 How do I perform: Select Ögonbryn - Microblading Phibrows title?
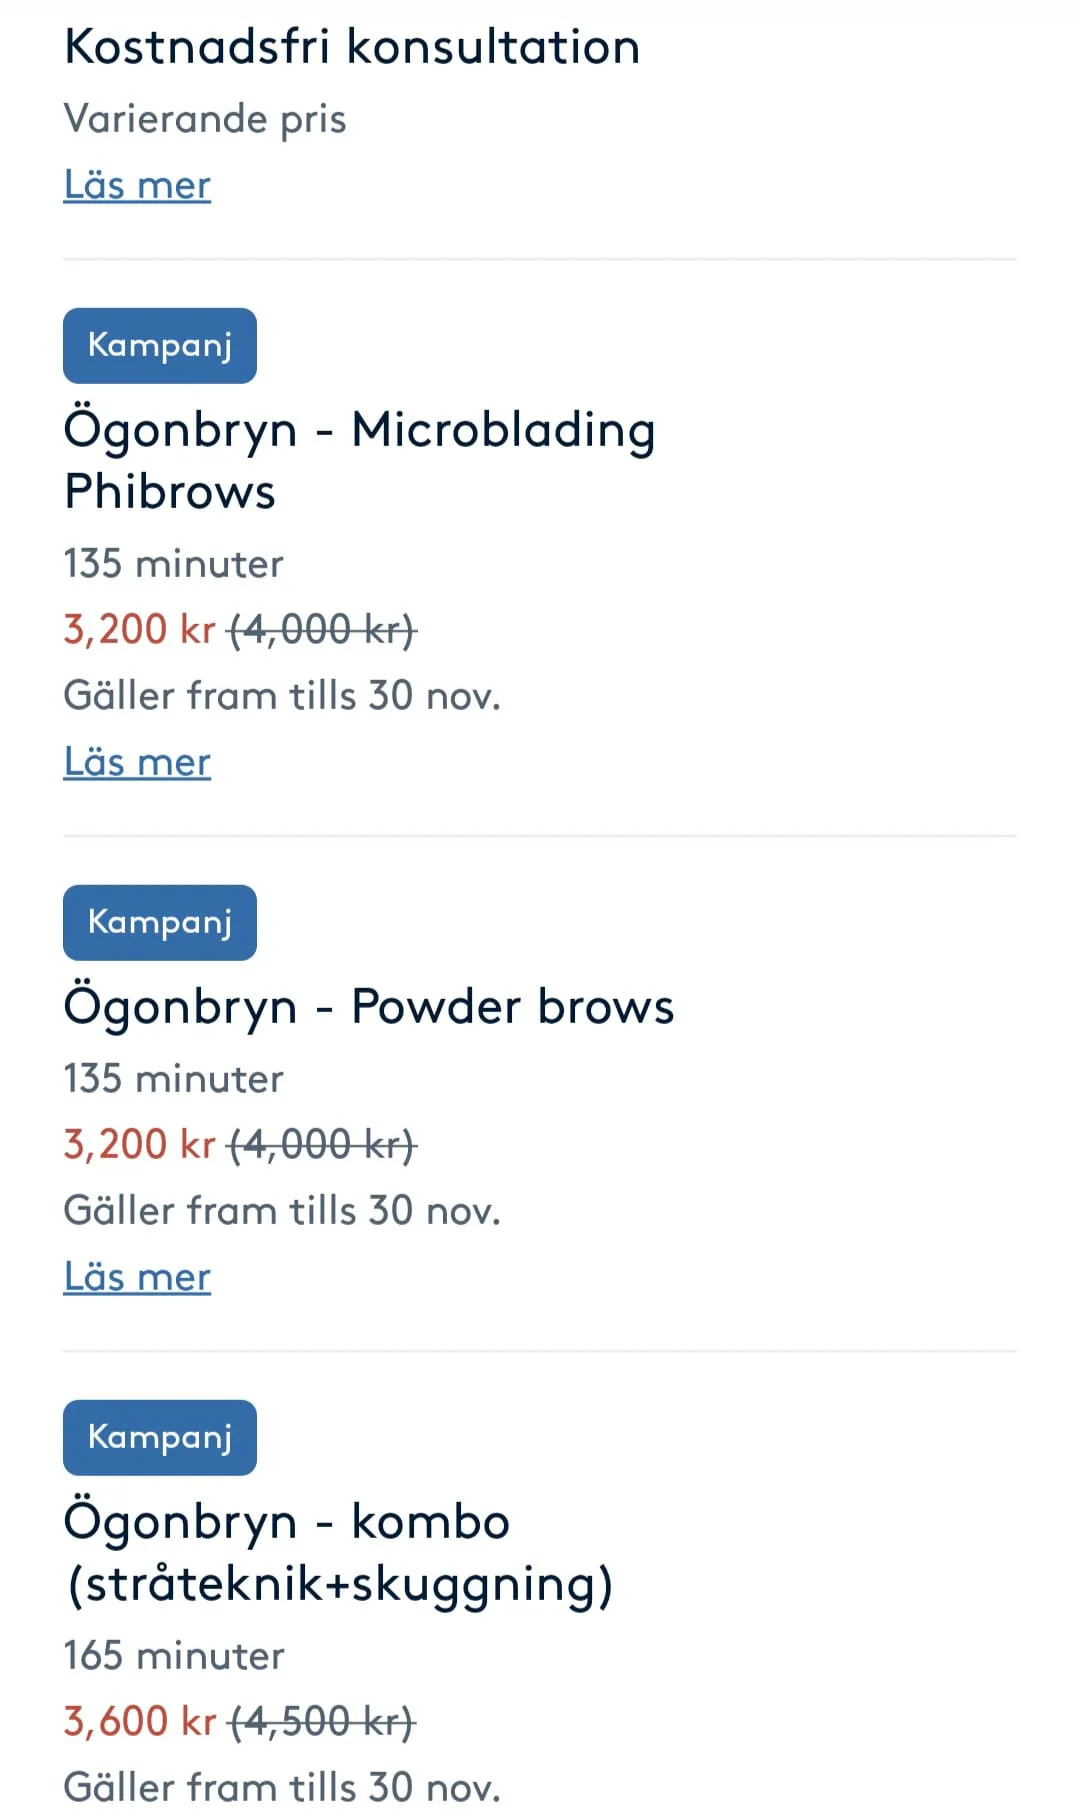(x=359, y=460)
